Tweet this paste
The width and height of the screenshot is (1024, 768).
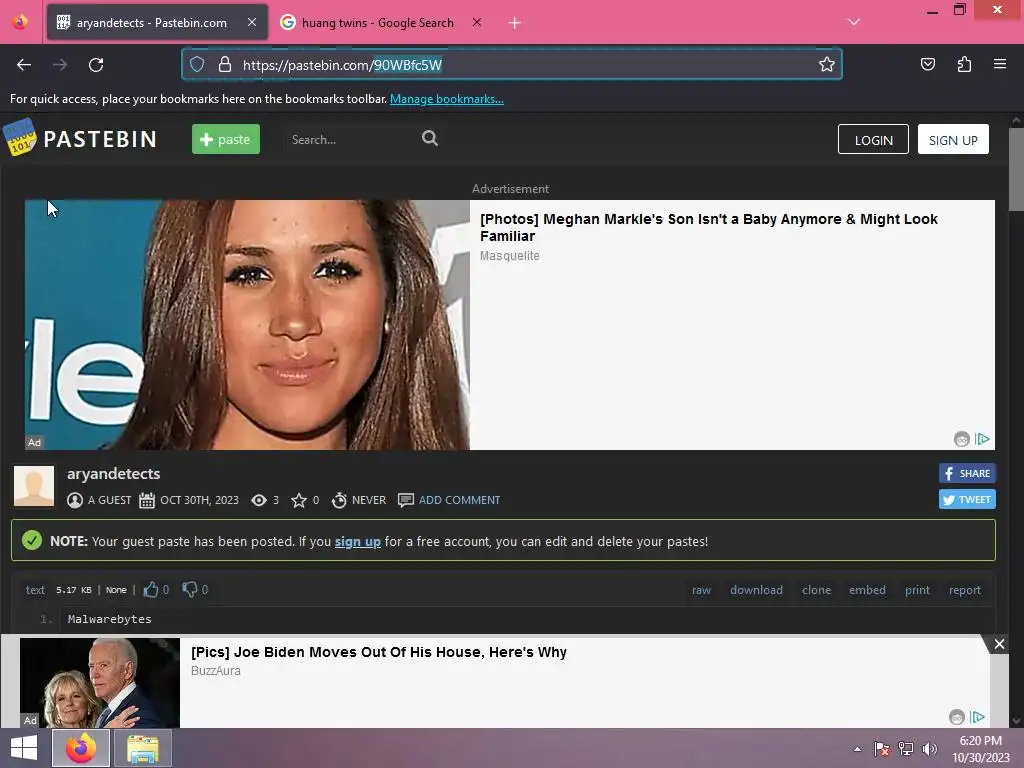point(967,500)
